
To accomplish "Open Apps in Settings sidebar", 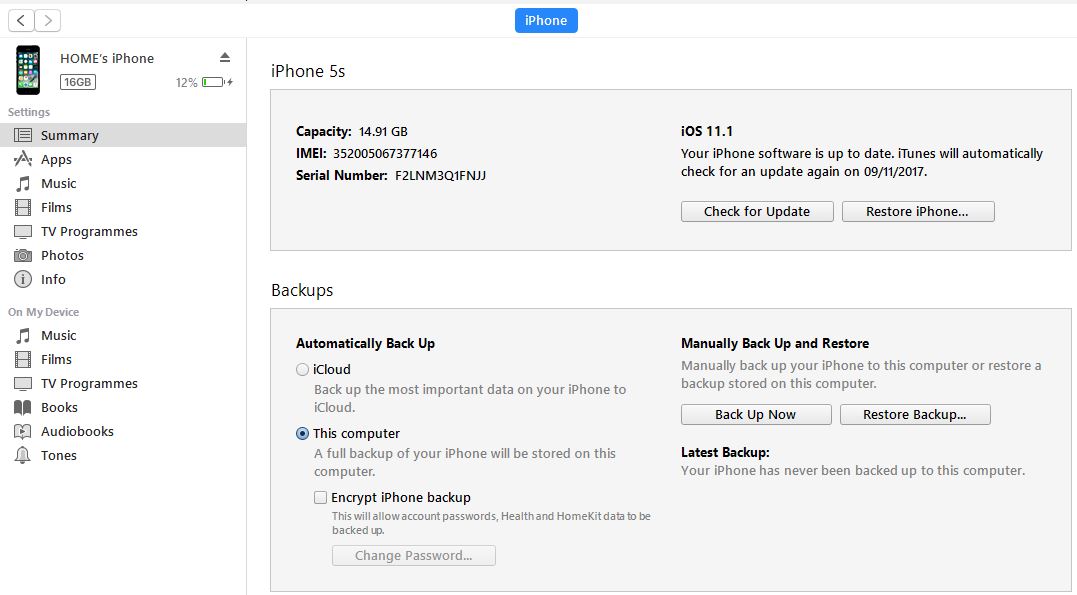I will [x=56, y=159].
